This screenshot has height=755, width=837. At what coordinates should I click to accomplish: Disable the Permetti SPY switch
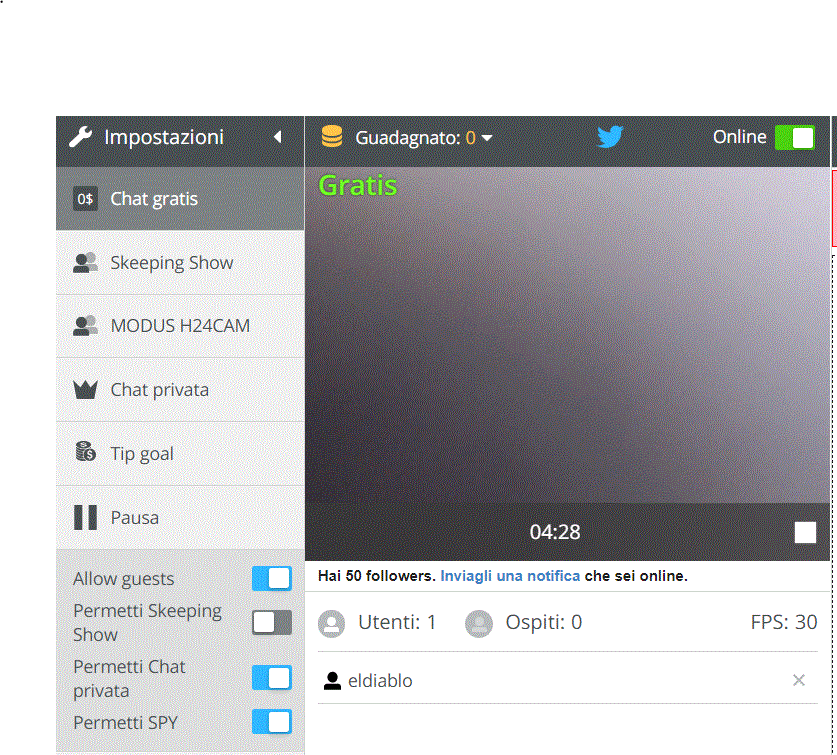click(272, 722)
